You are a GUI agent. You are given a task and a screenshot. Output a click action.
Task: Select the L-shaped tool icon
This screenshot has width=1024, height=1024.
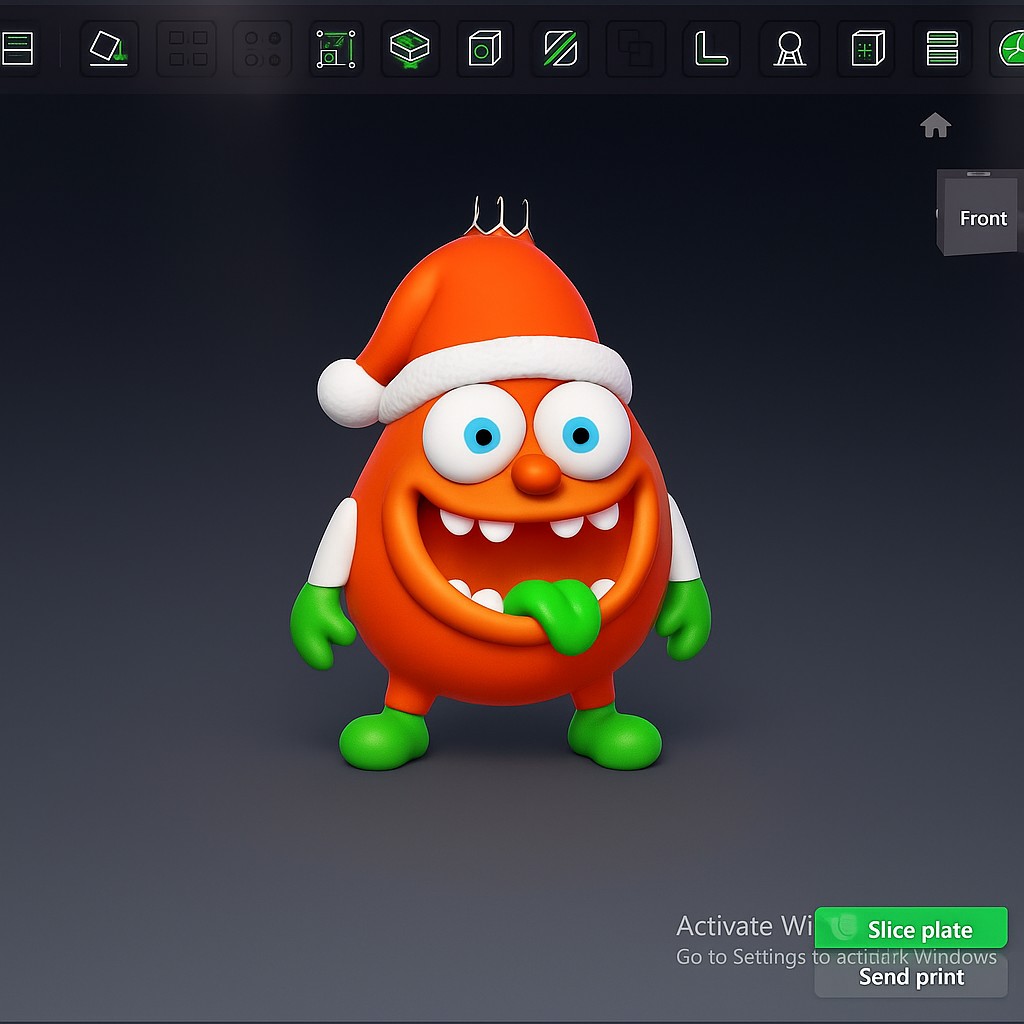pos(711,47)
